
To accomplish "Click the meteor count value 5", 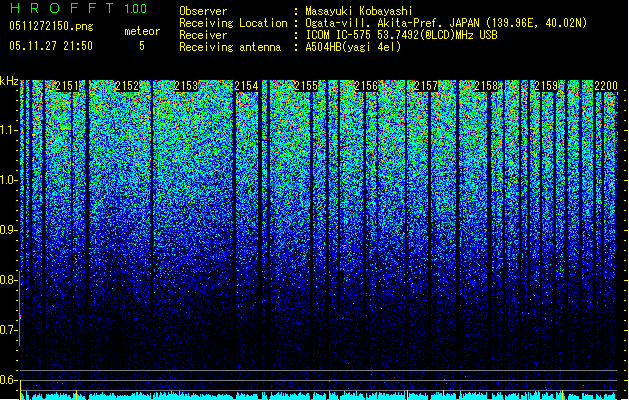I will (142, 46).
